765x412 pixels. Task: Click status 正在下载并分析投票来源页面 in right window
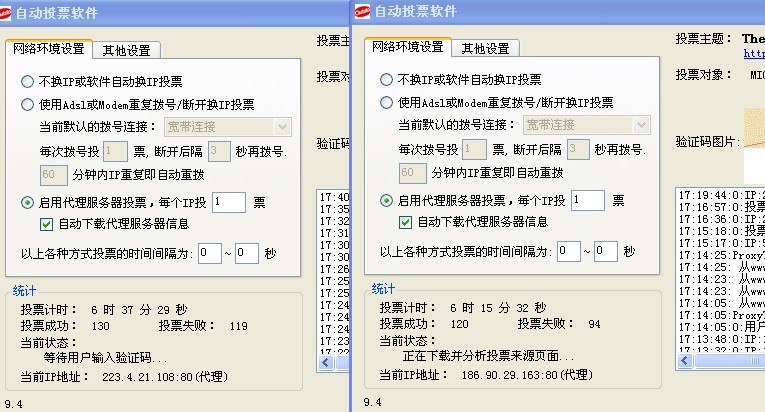tap(488, 356)
